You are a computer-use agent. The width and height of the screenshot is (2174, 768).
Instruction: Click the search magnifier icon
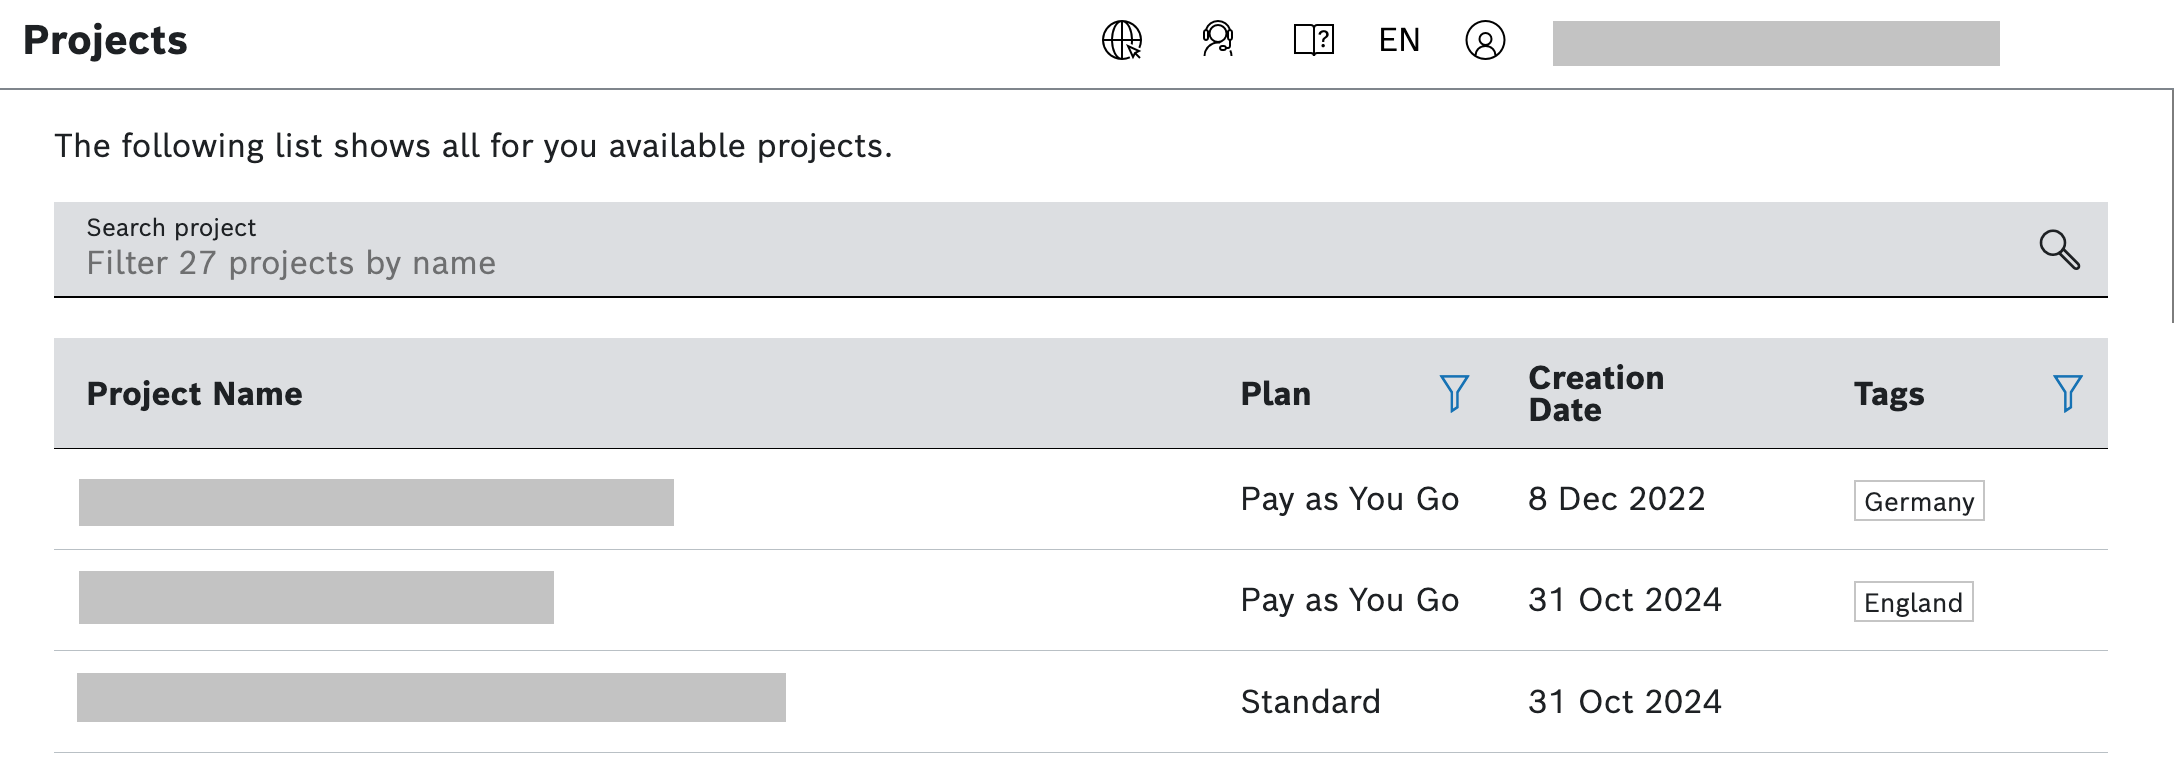[2059, 249]
